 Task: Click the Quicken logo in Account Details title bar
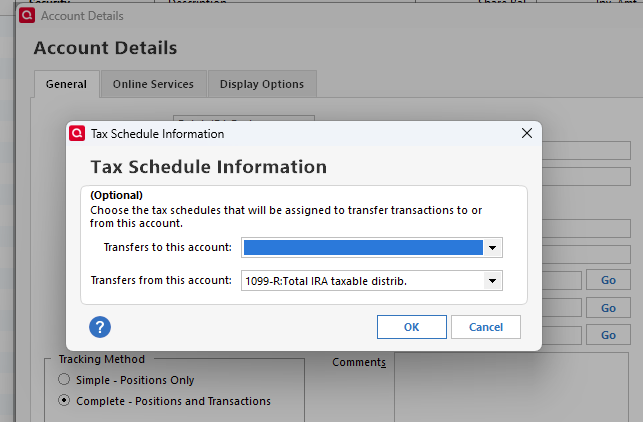click(27, 16)
